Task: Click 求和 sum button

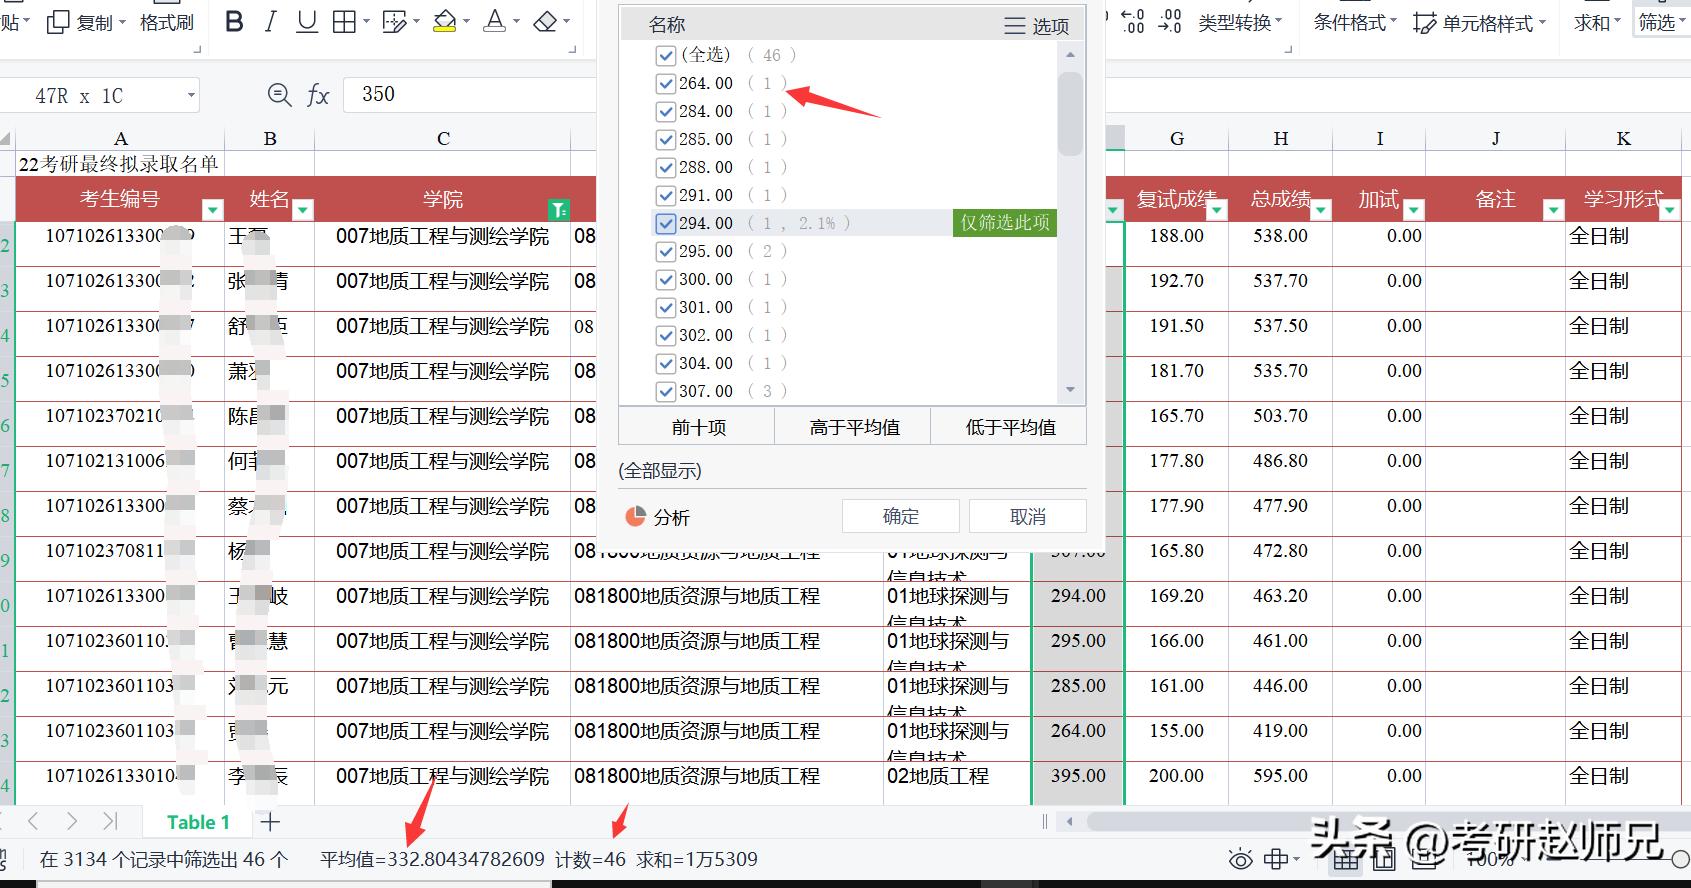Action: point(1597,22)
